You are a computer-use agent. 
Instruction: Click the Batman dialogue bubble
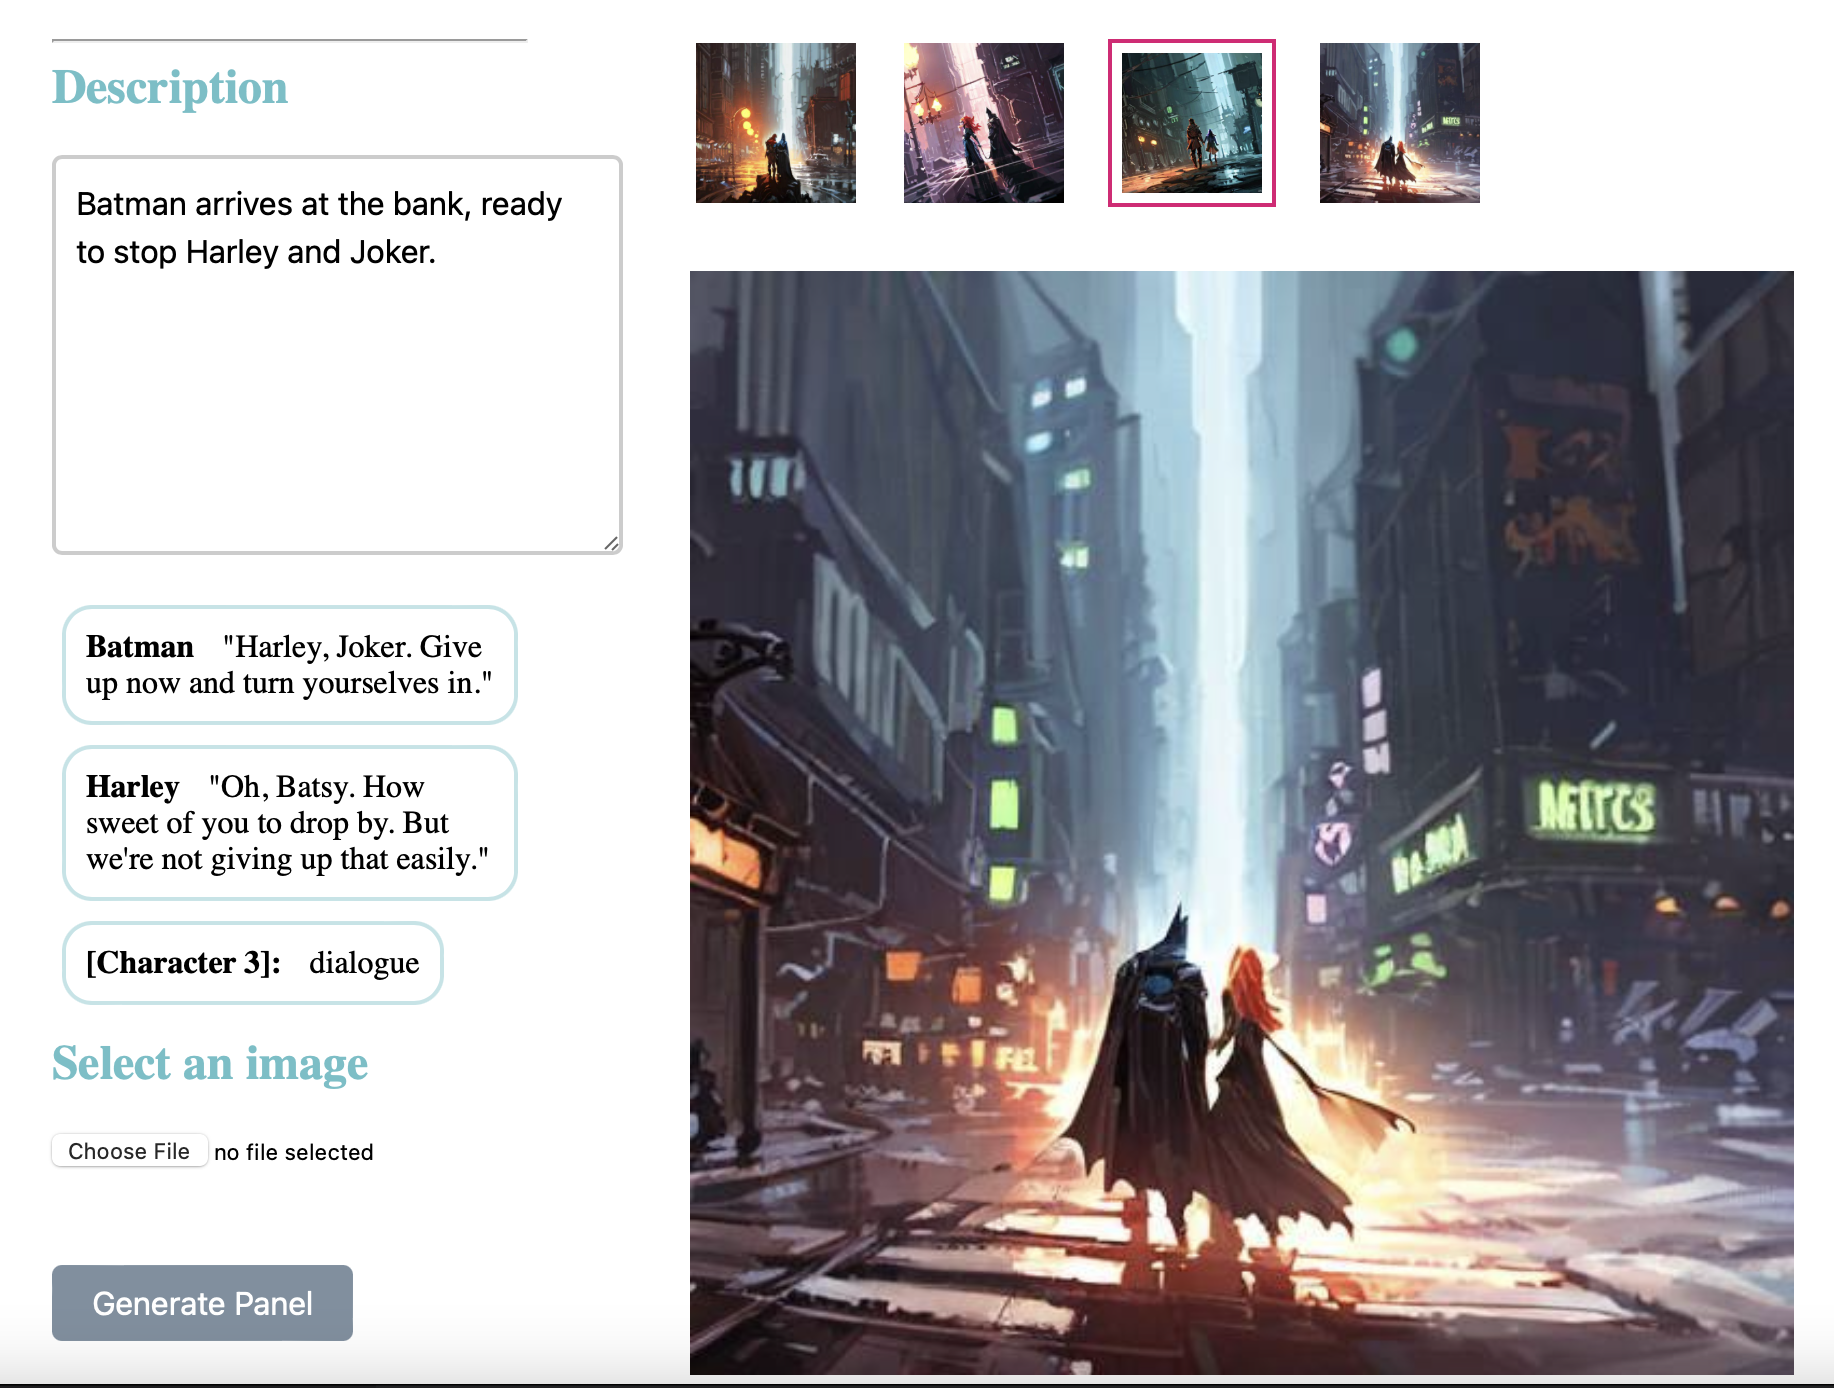pos(289,664)
